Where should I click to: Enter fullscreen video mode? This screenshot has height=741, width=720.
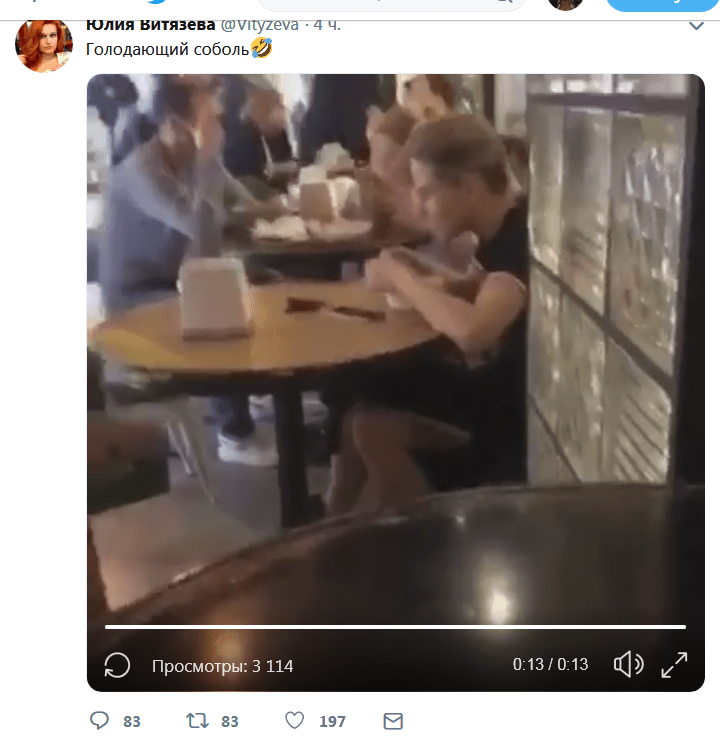(675, 664)
